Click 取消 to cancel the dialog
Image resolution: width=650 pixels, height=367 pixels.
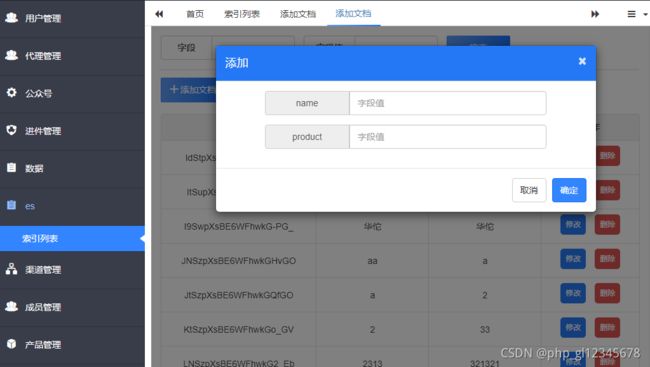coord(529,190)
